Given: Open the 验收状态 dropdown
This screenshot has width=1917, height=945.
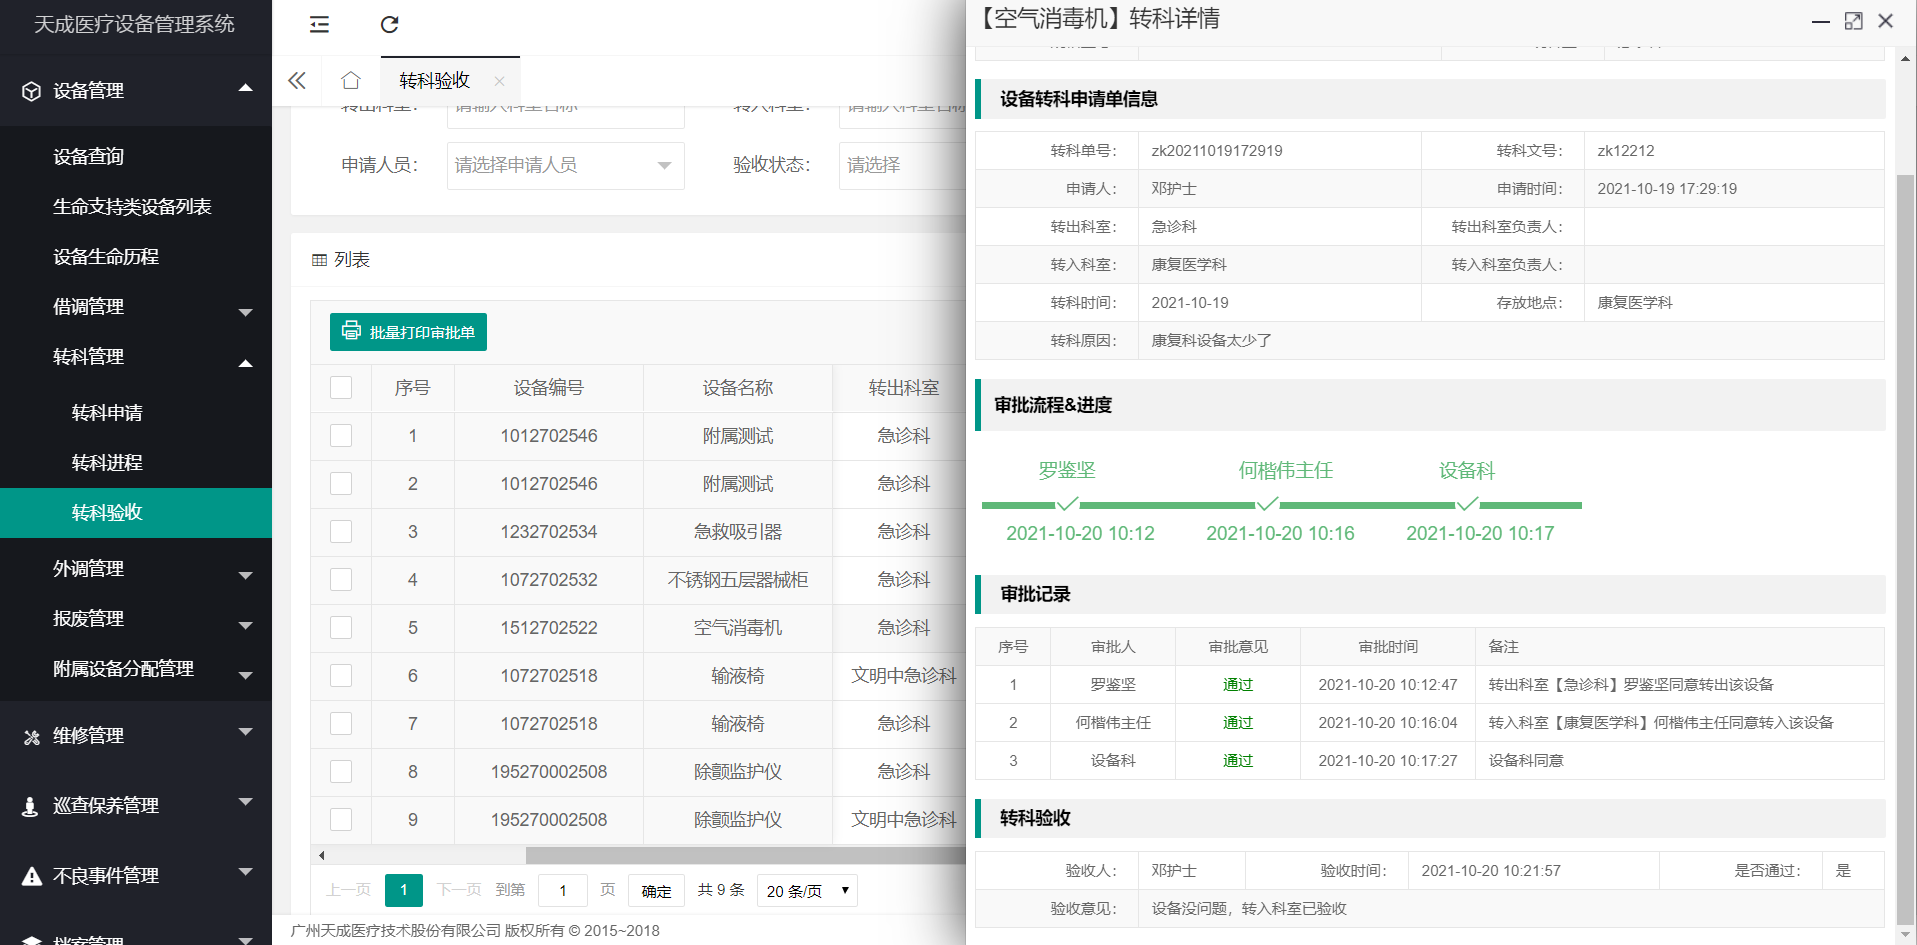Looking at the screenshot, I should click(x=902, y=166).
